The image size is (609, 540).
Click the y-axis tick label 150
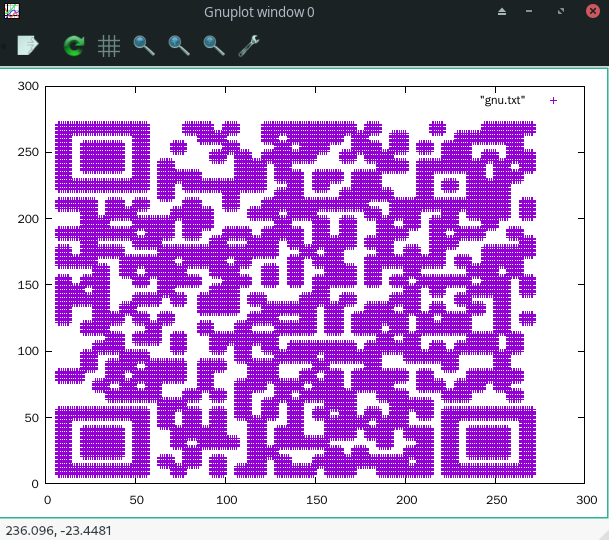[x=28, y=285]
